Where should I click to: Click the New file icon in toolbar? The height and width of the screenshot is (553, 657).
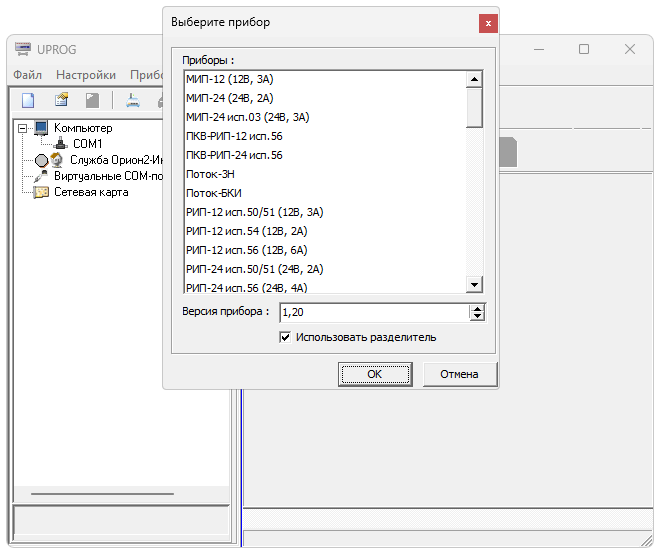tap(28, 101)
